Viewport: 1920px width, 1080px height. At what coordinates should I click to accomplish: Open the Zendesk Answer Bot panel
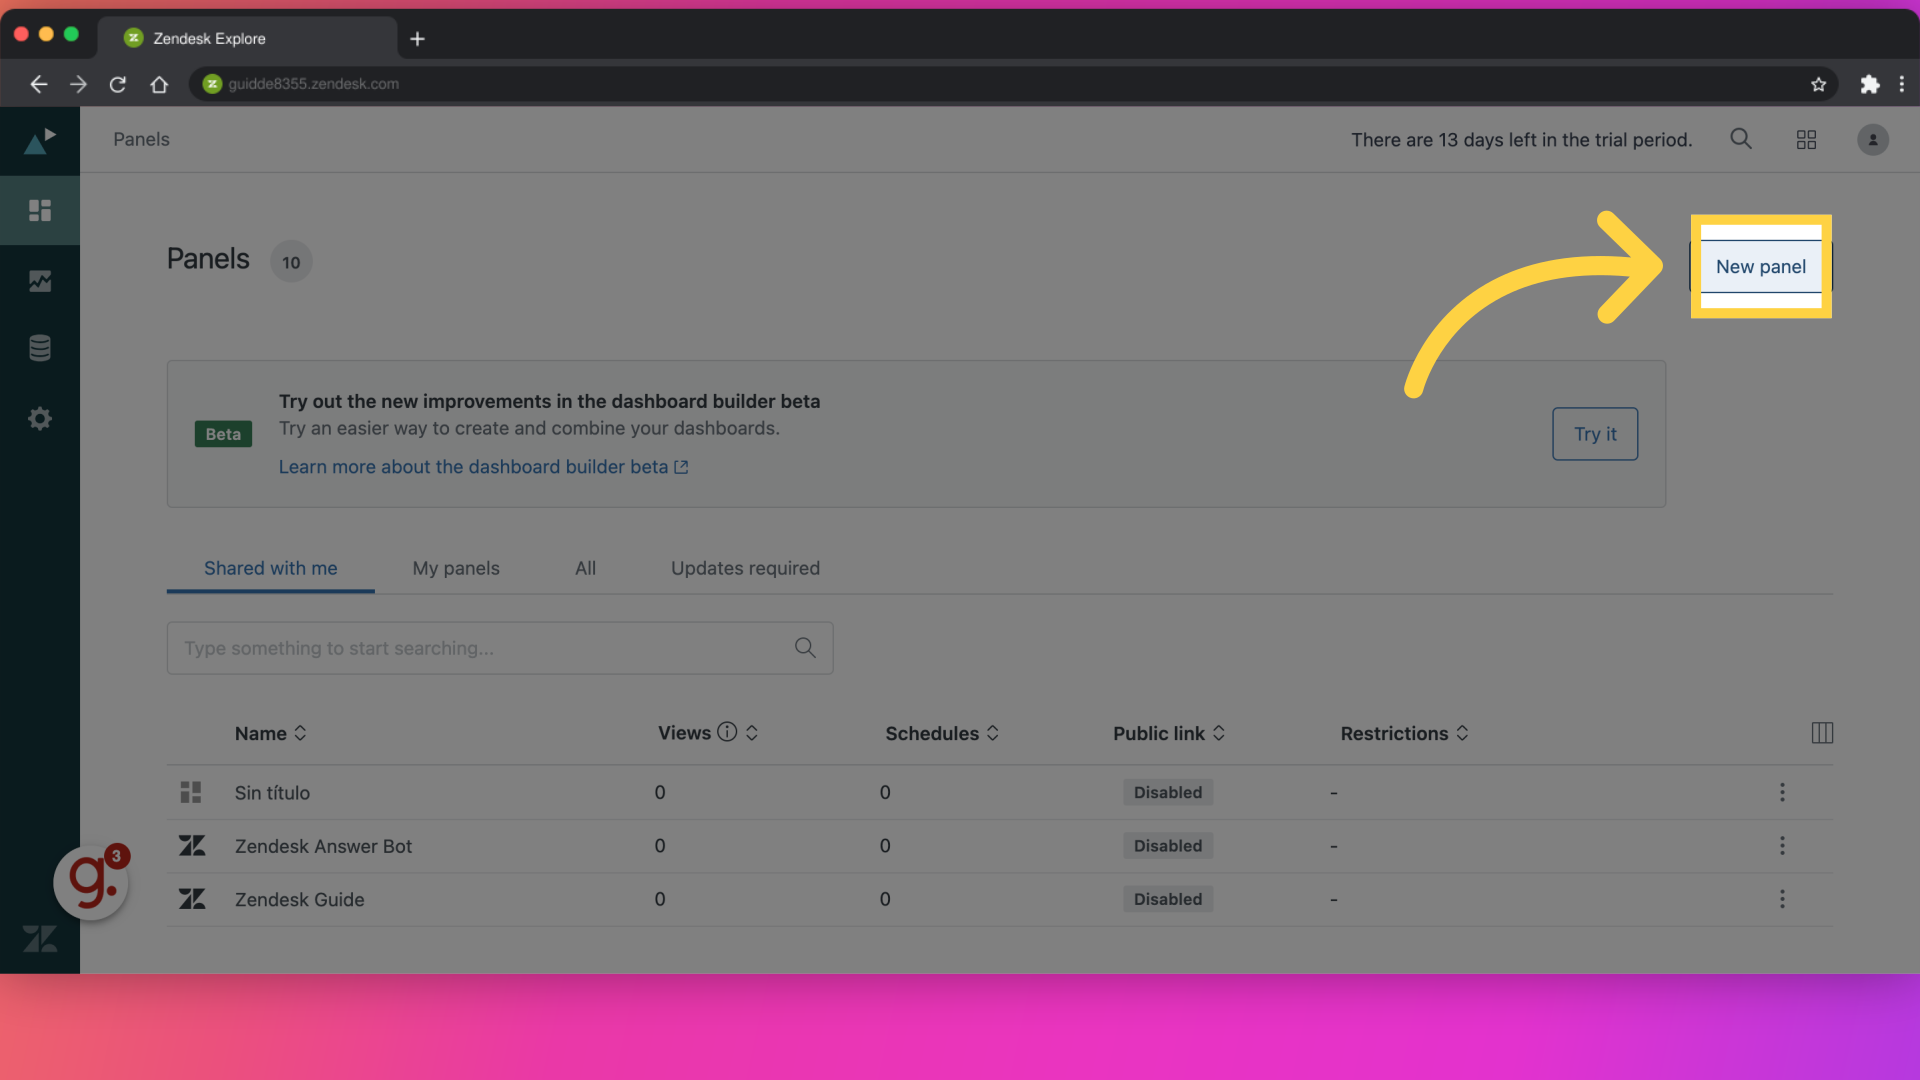(323, 846)
